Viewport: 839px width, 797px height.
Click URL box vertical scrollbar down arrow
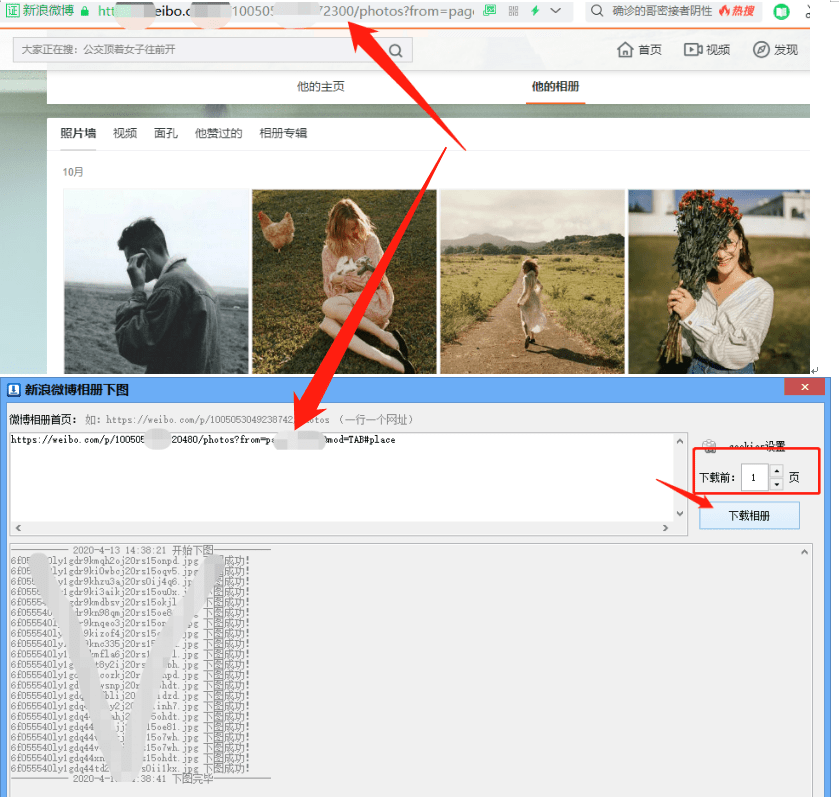tap(680, 514)
